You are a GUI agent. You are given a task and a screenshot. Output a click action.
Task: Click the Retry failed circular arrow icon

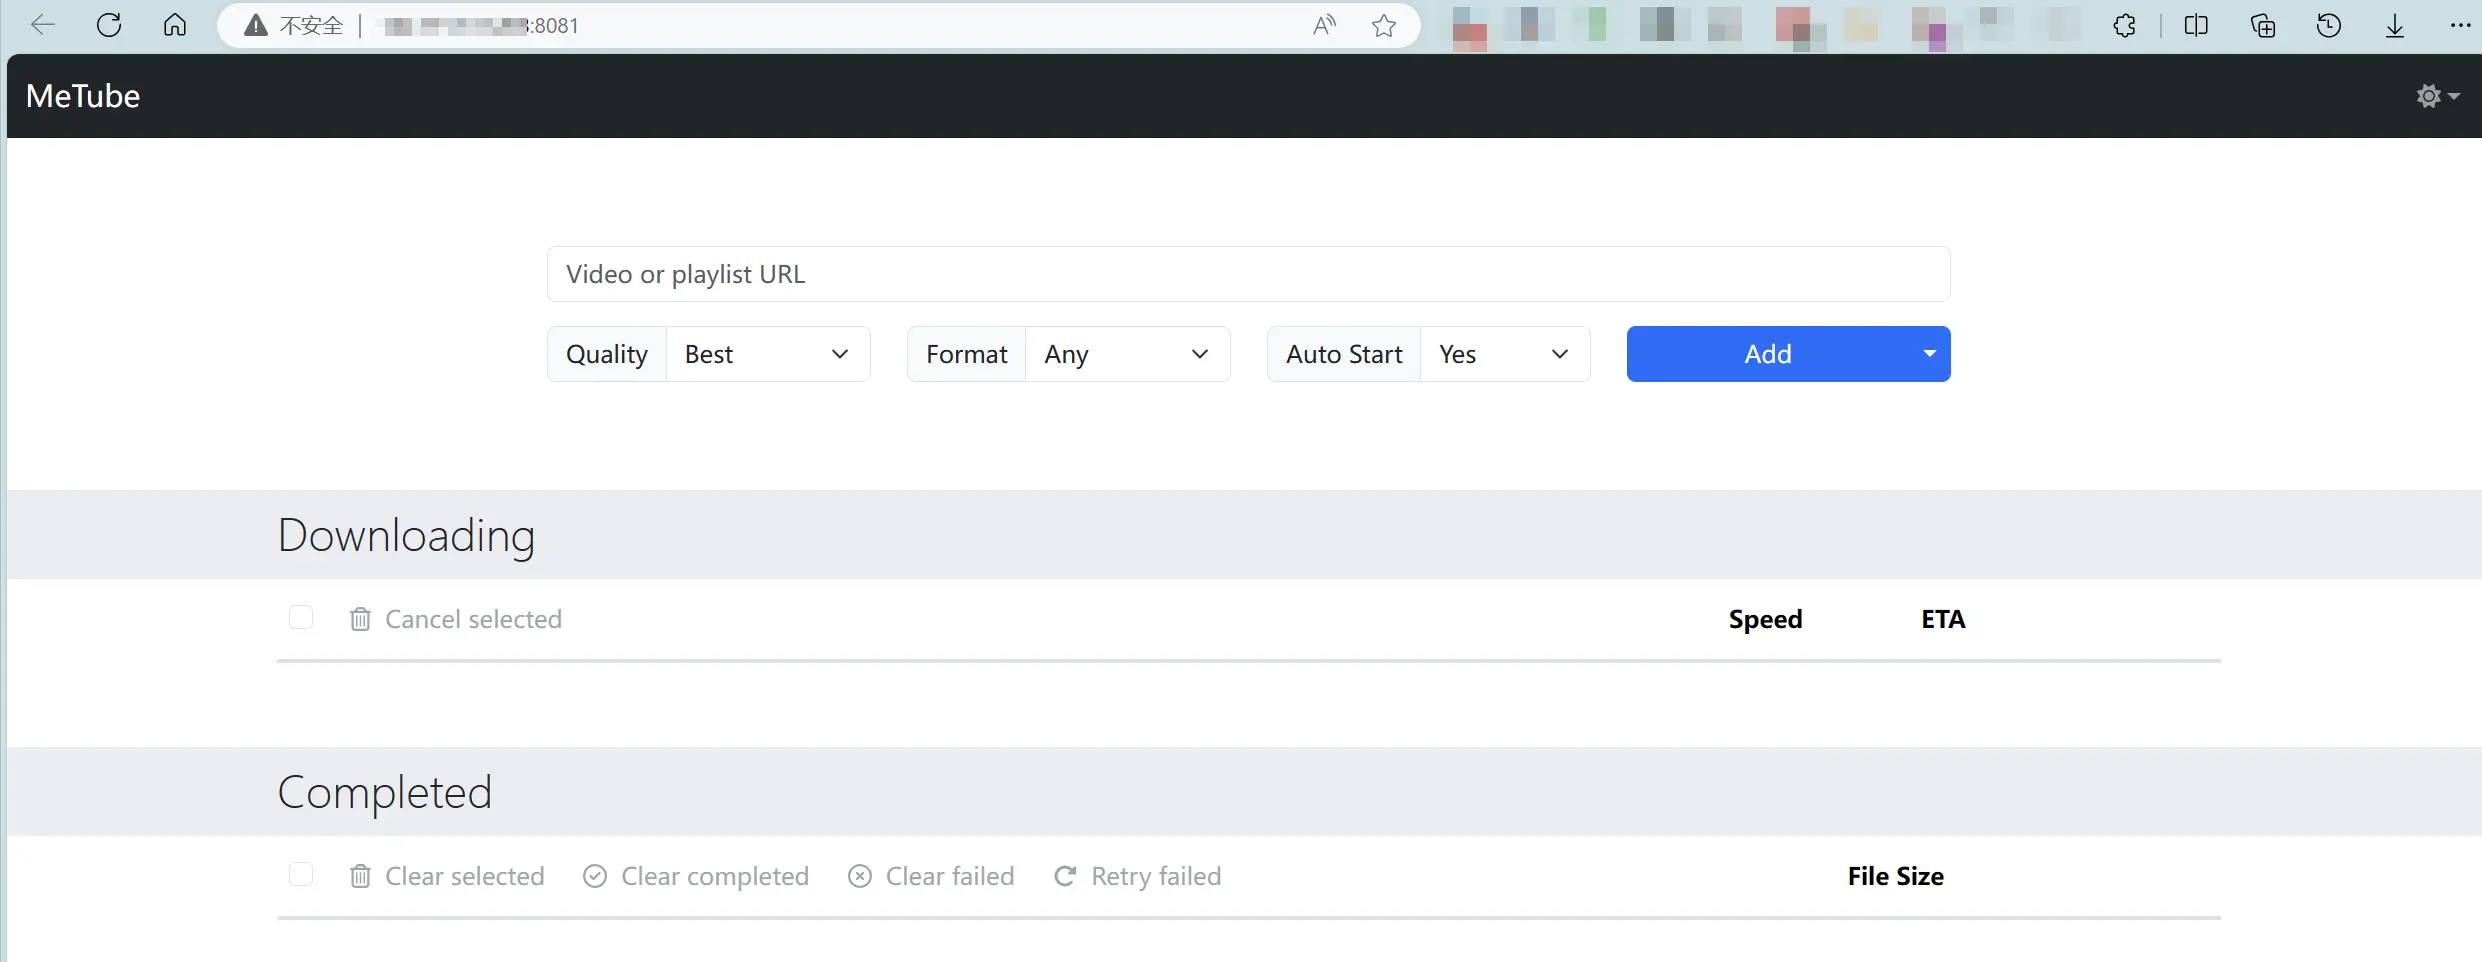(x=1065, y=876)
